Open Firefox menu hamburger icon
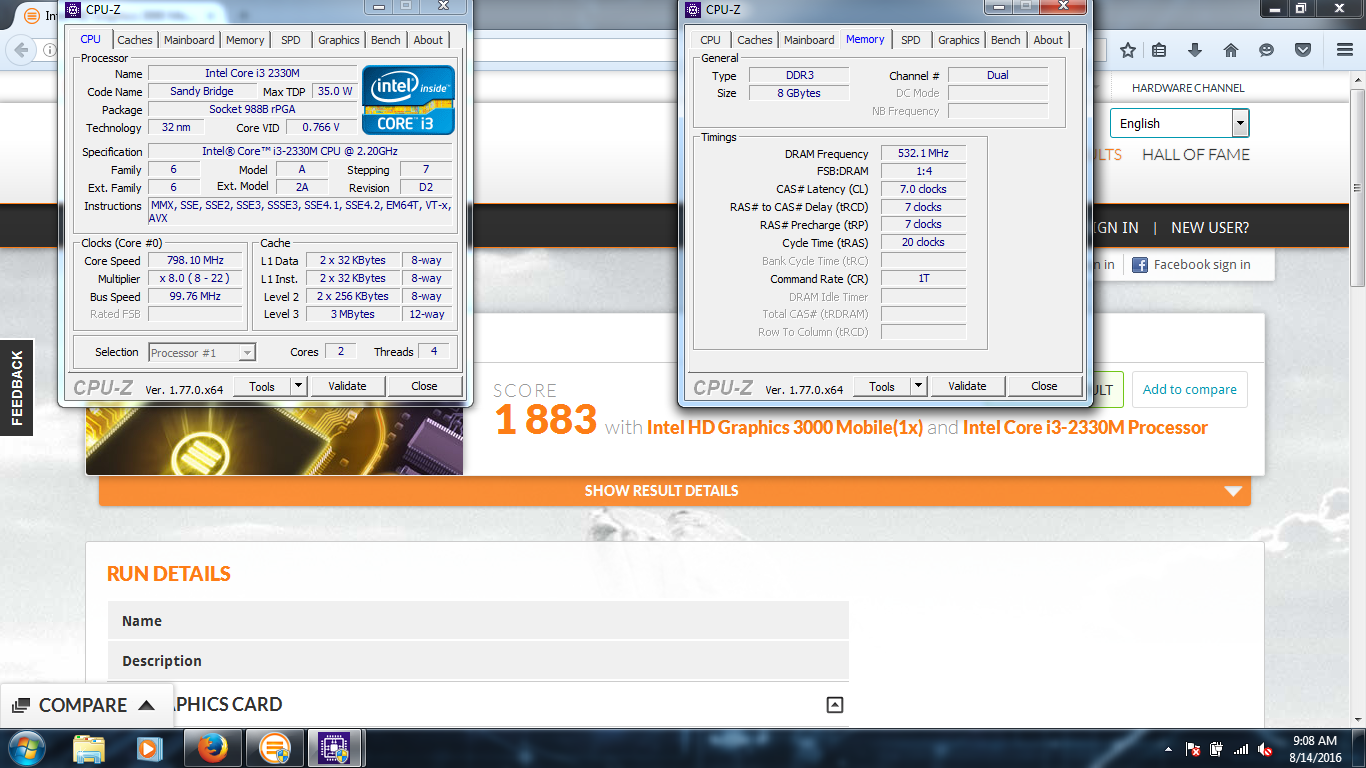Image resolution: width=1366 pixels, height=768 pixels. coord(1345,50)
